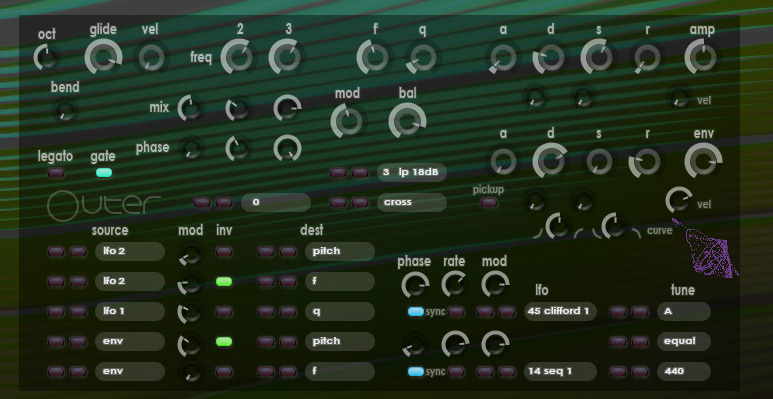Click the env amount knob
This screenshot has height=399, width=773.
703,161
